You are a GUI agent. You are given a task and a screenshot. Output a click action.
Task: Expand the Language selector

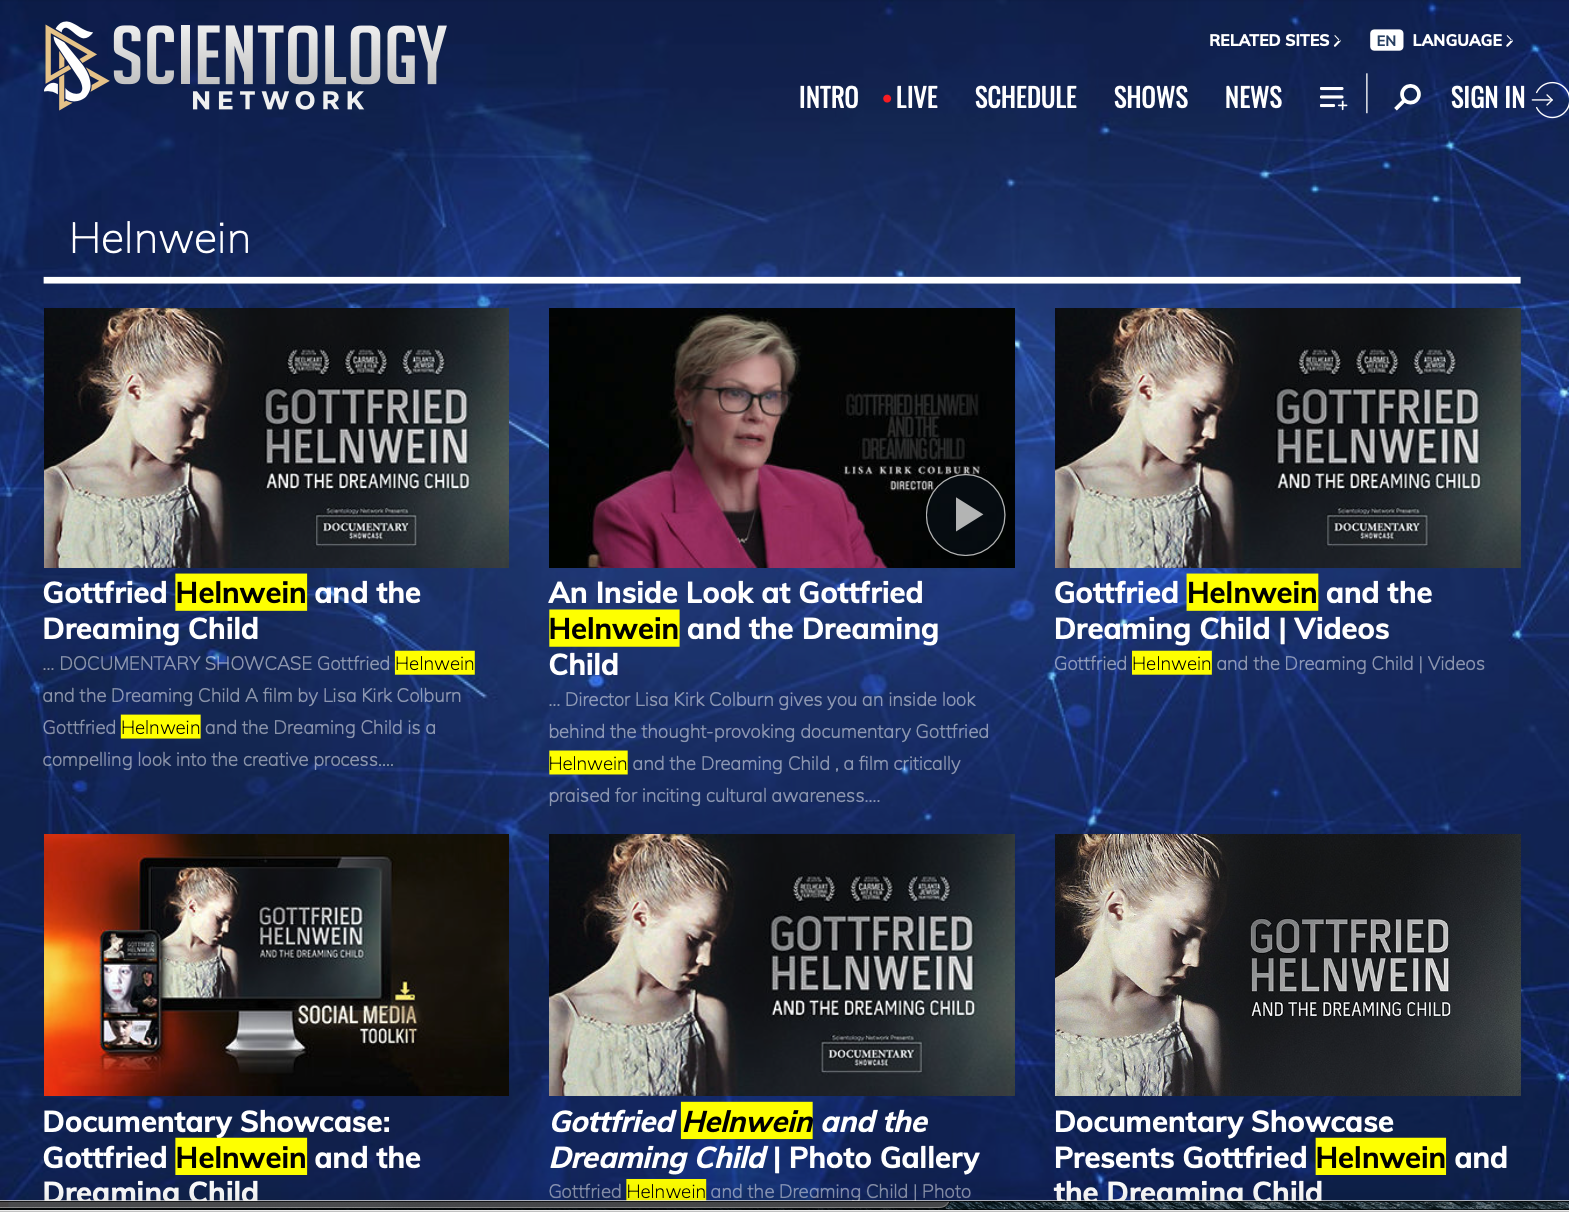click(1462, 40)
